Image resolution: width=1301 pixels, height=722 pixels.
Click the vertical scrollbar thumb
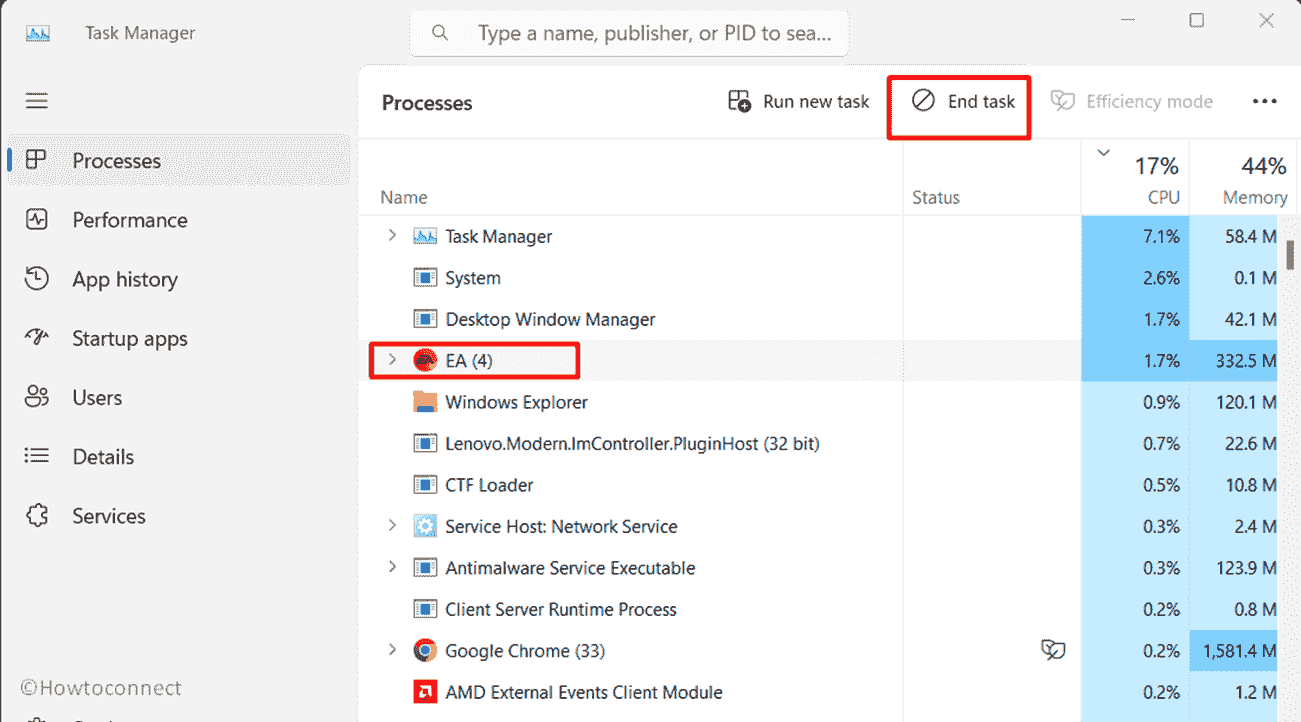click(1292, 255)
